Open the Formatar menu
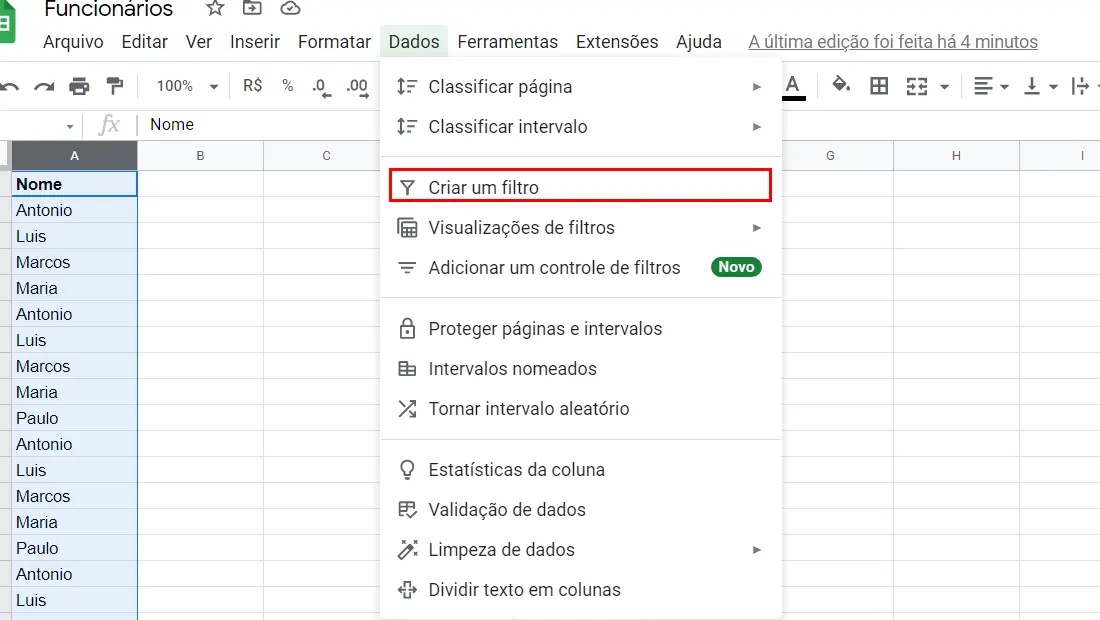Viewport: 1100px width, 620px height. click(334, 41)
